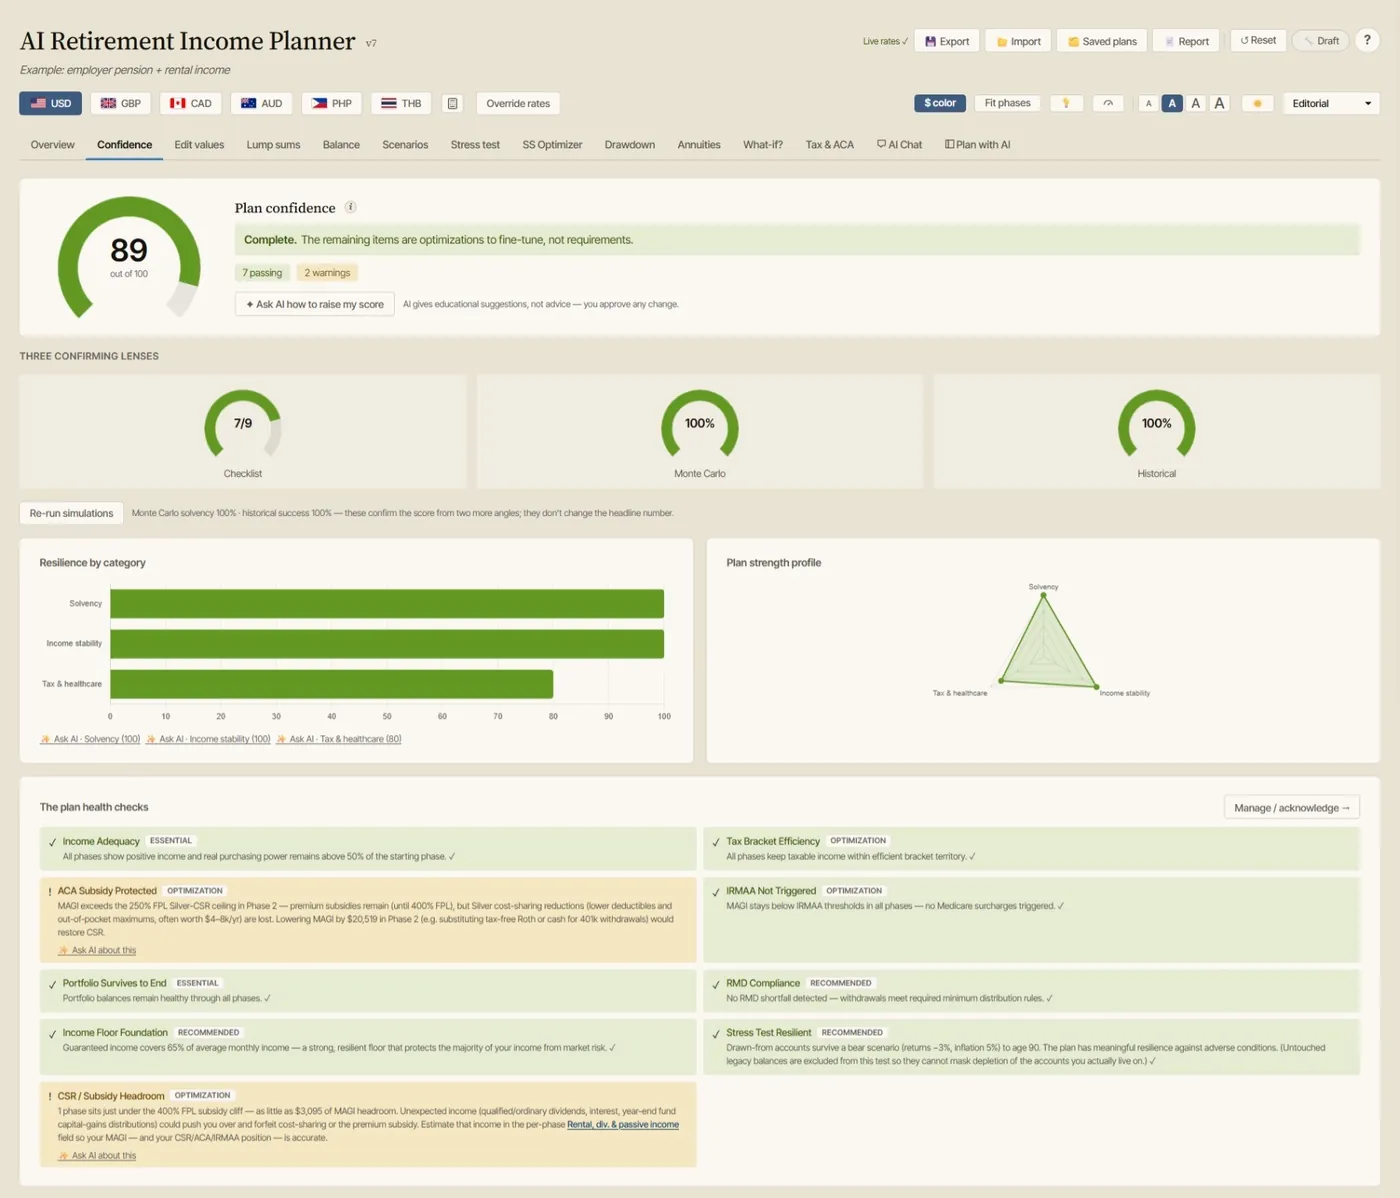Image resolution: width=1400 pixels, height=1198 pixels.
Task: Click the Solvency bar in chart
Action: [387, 604]
